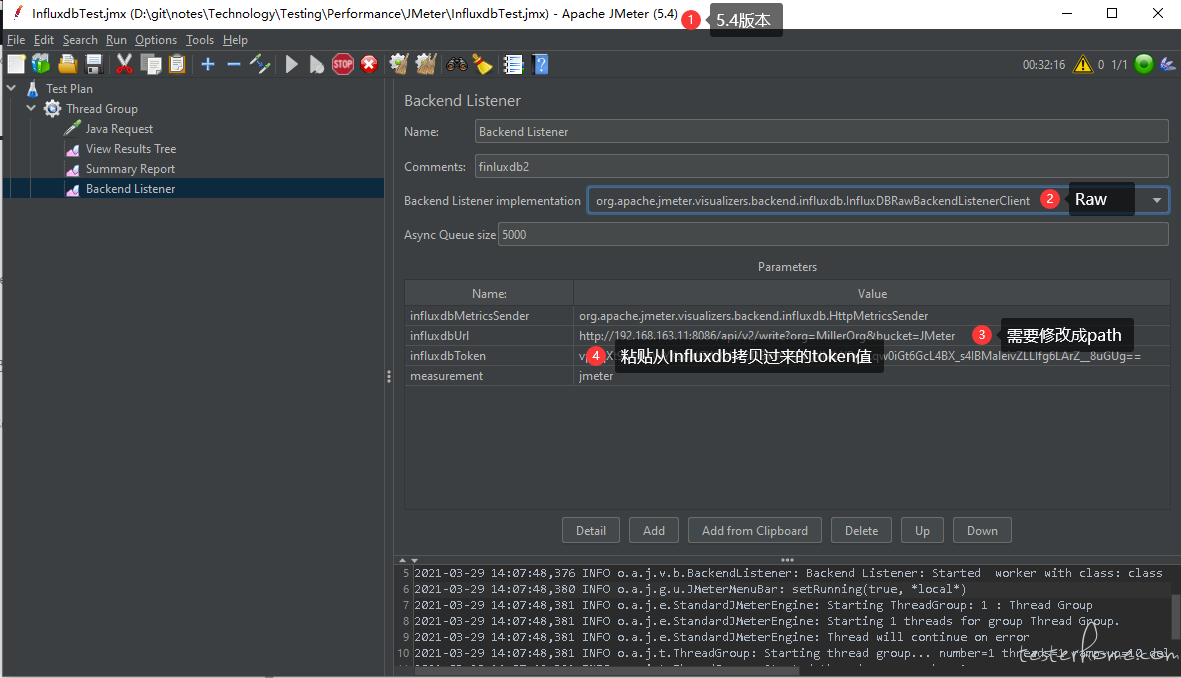Click the Toggle enable/disable icon
This screenshot has height=678, width=1181.
tap(260, 65)
